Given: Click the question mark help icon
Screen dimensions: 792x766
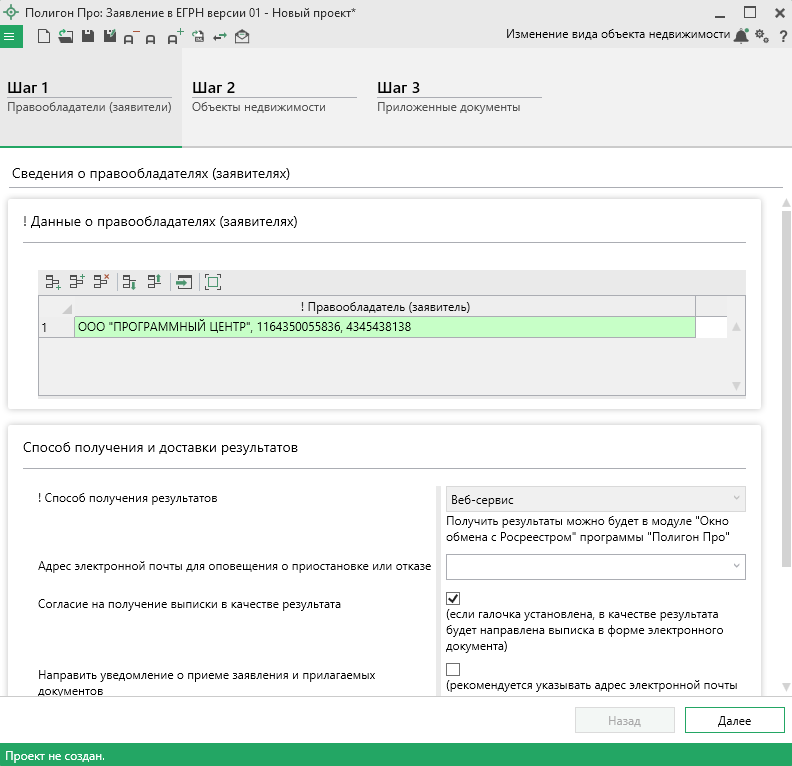Looking at the screenshot, I should point(782,36).
